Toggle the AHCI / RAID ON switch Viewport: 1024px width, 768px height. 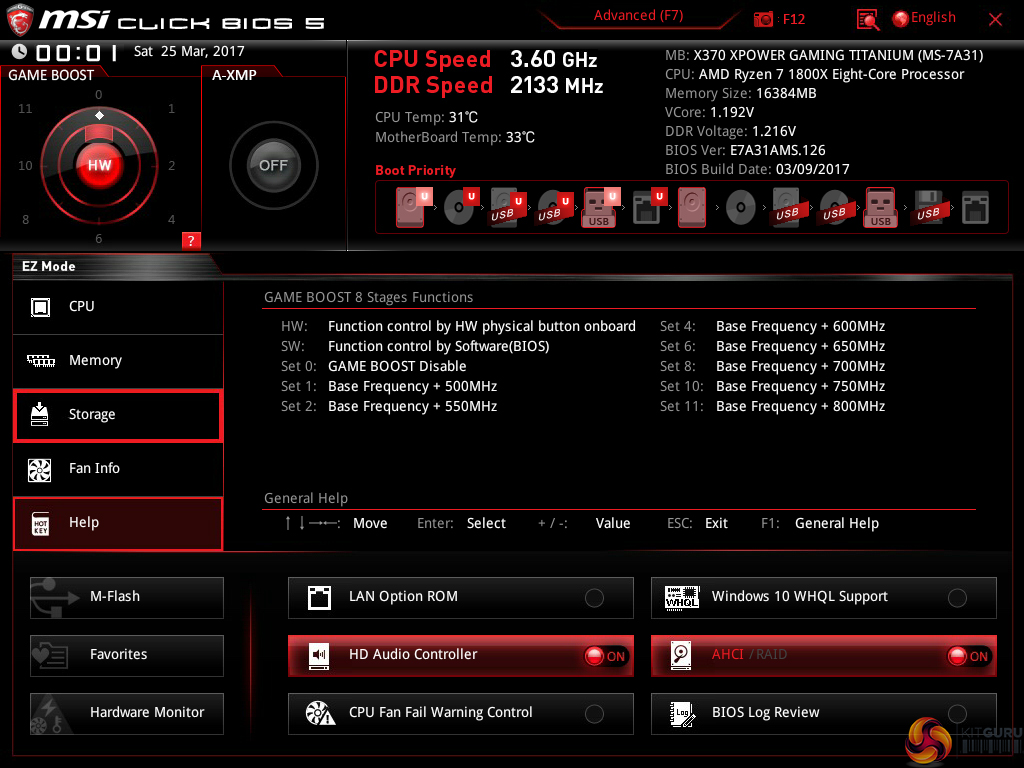pyautogui.click(x=969, y=656)
